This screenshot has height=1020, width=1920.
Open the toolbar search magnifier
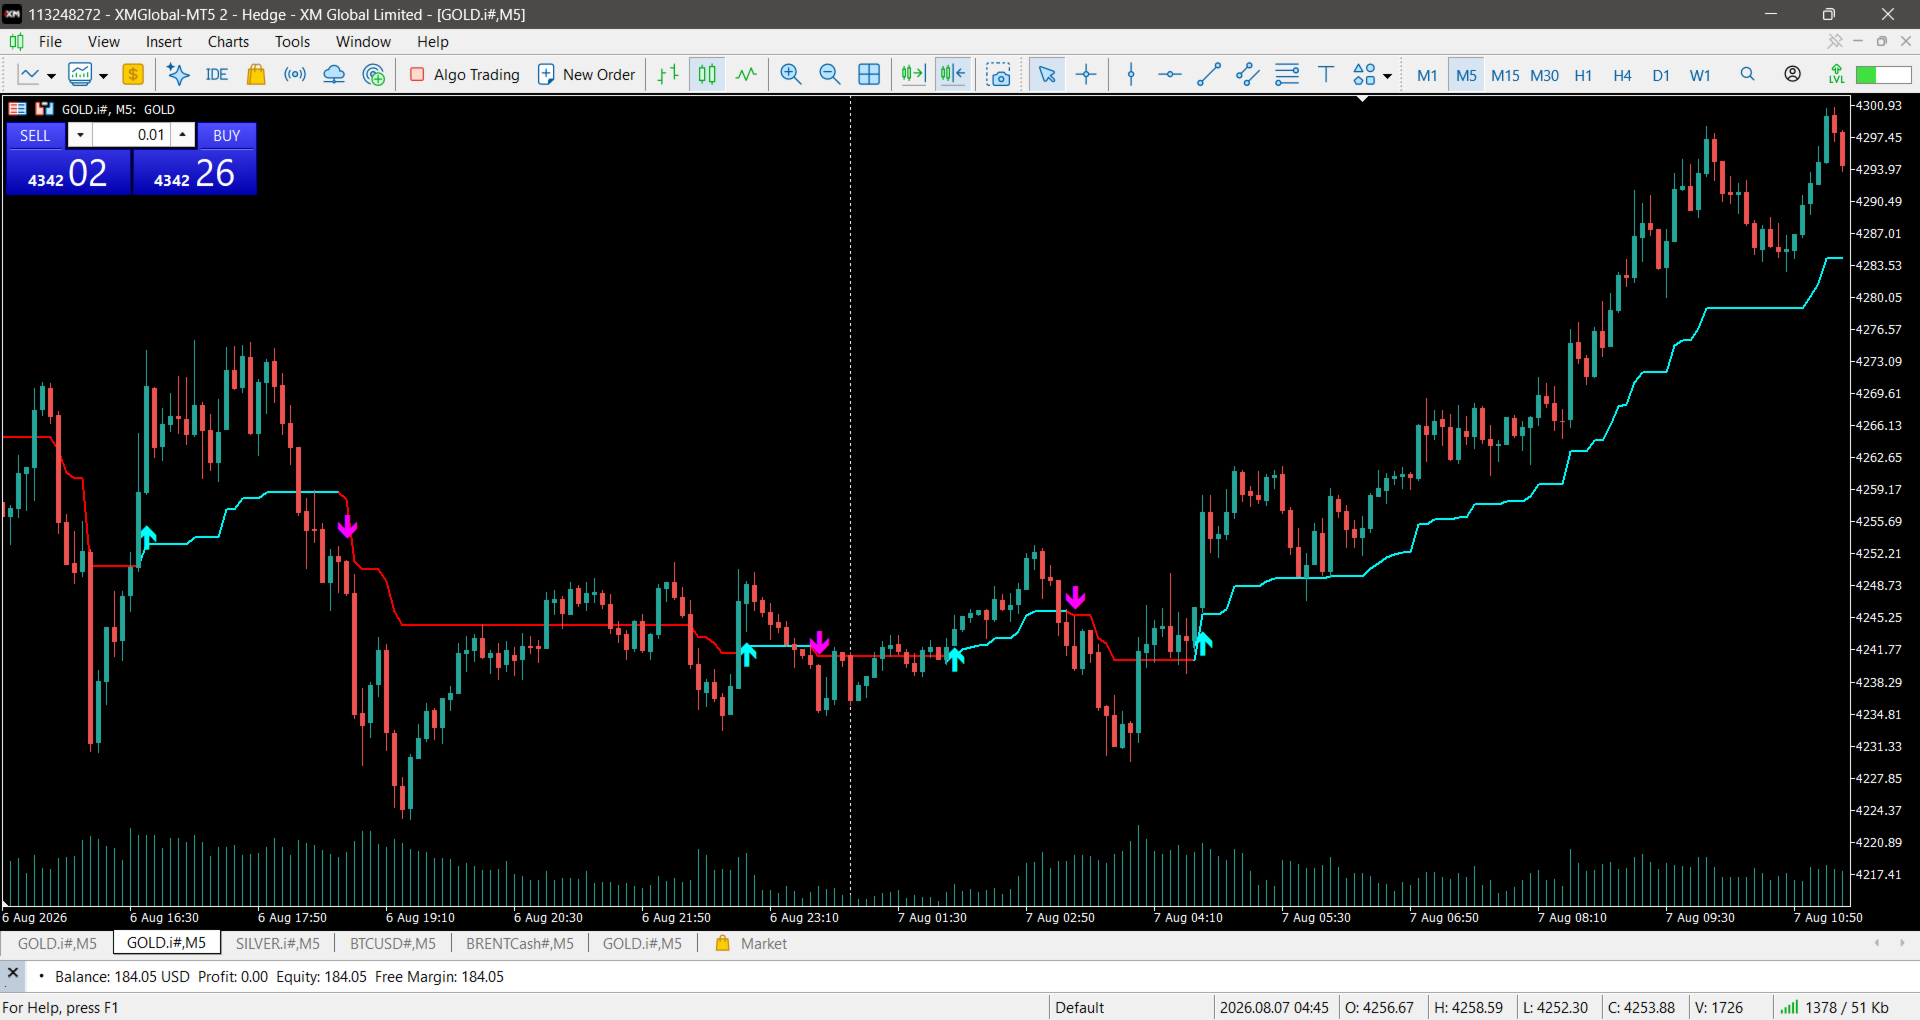[1747, 74]
